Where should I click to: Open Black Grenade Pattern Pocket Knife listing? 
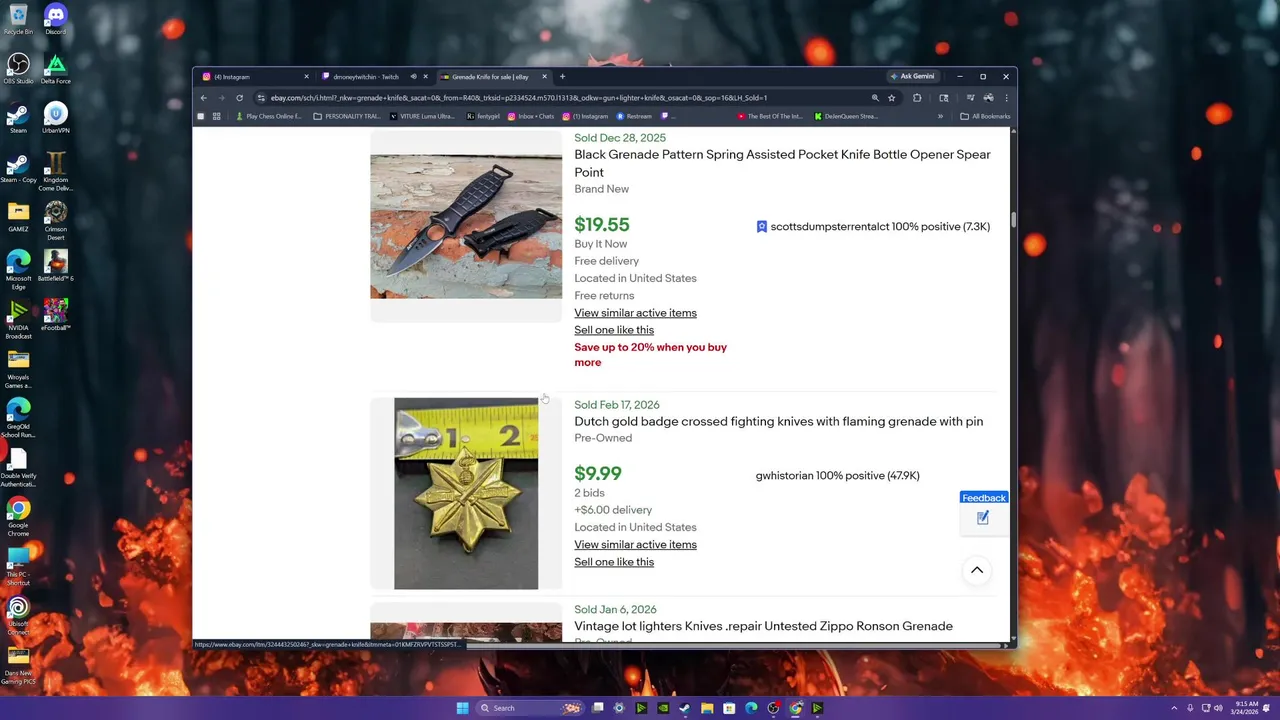782,163
